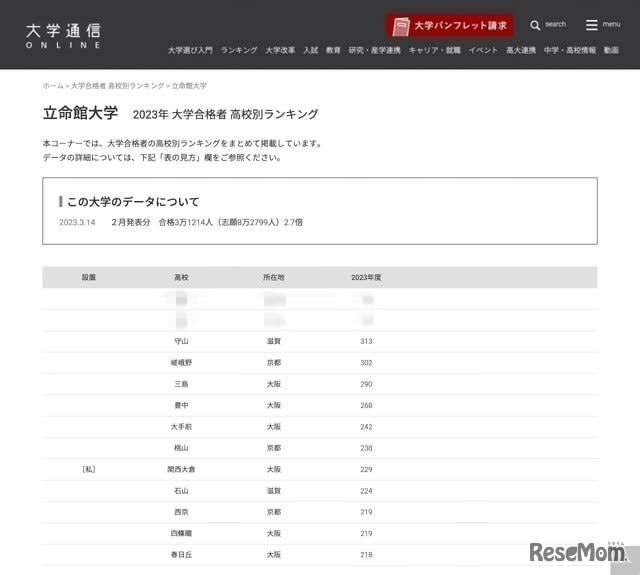
Task: Click the 立命館大学 page heading
Action: pyautogui.click(x=80, y=113)
